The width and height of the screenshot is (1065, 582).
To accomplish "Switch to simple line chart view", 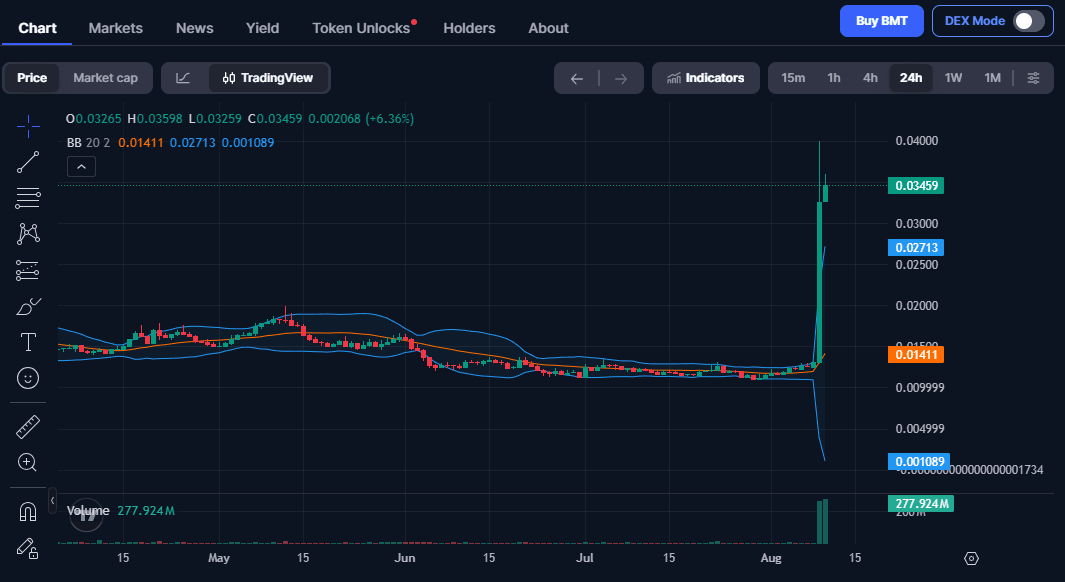I will pos(183,78).
